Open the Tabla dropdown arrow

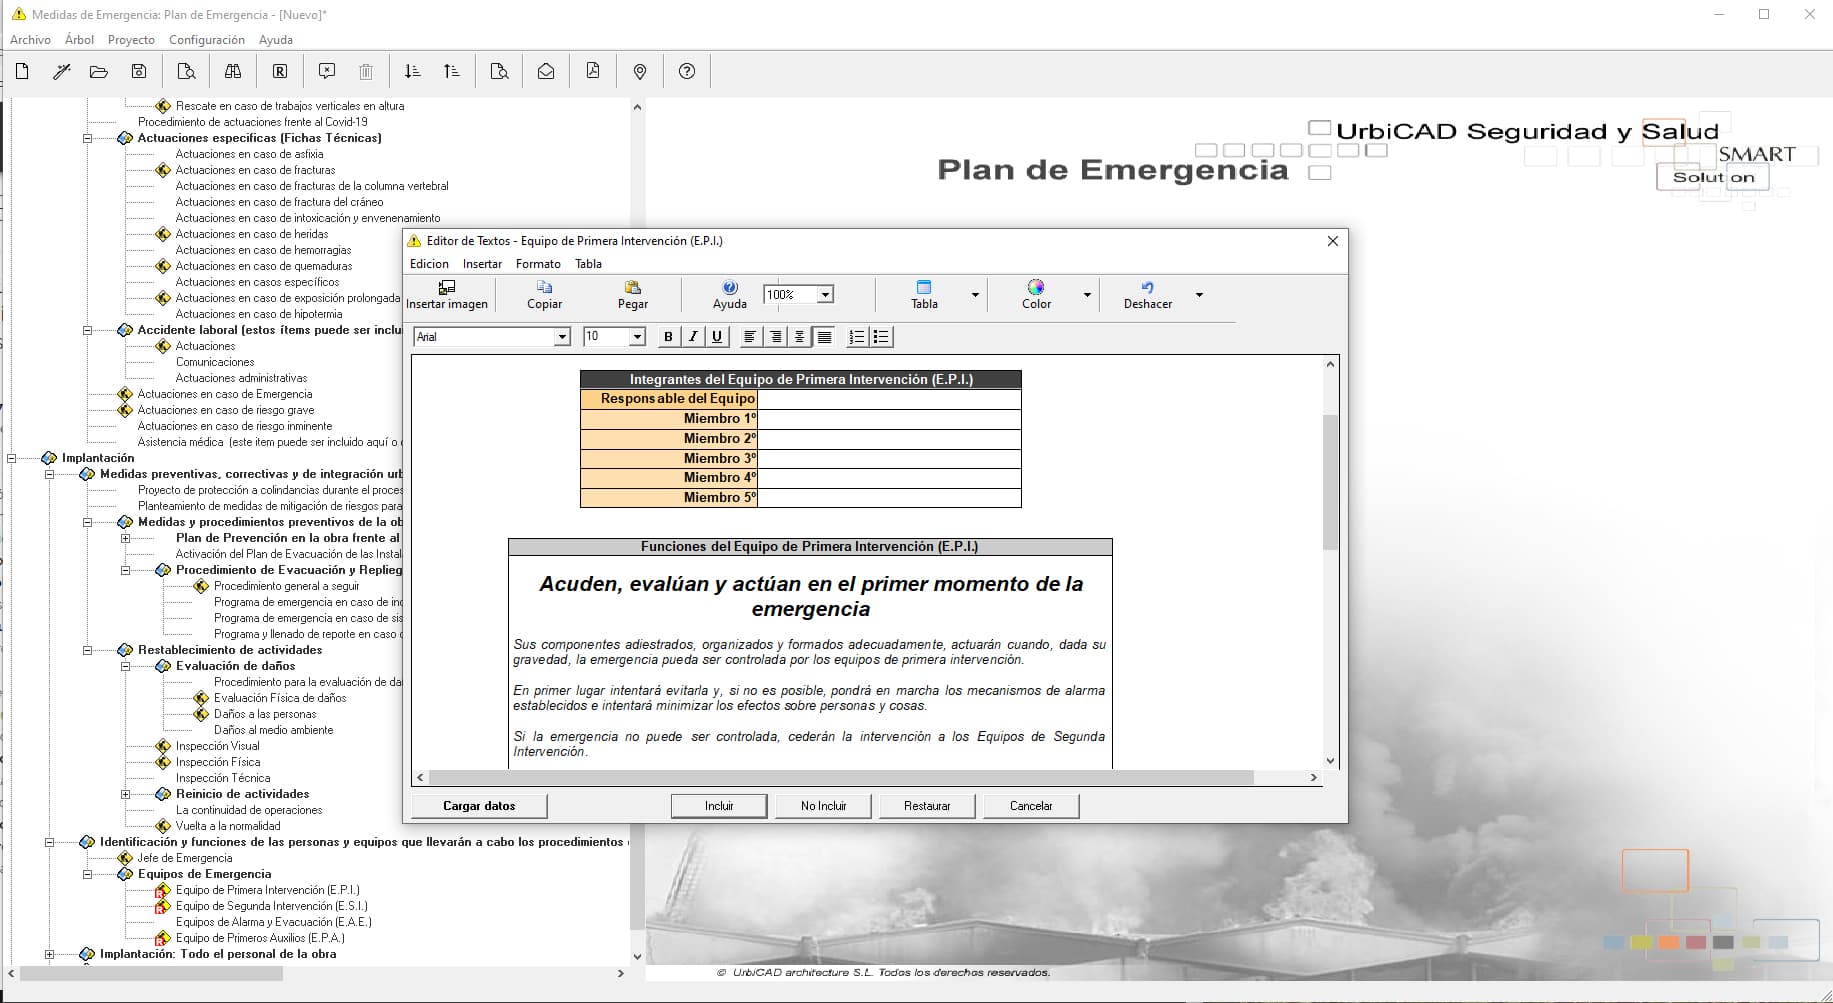tap(975, 295)
